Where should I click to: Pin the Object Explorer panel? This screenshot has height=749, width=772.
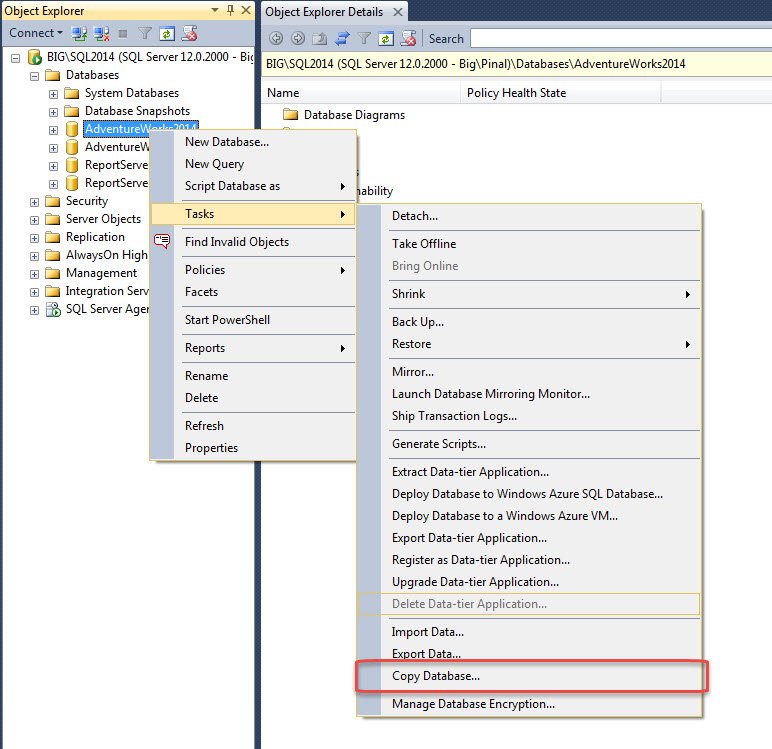(230, 10)
